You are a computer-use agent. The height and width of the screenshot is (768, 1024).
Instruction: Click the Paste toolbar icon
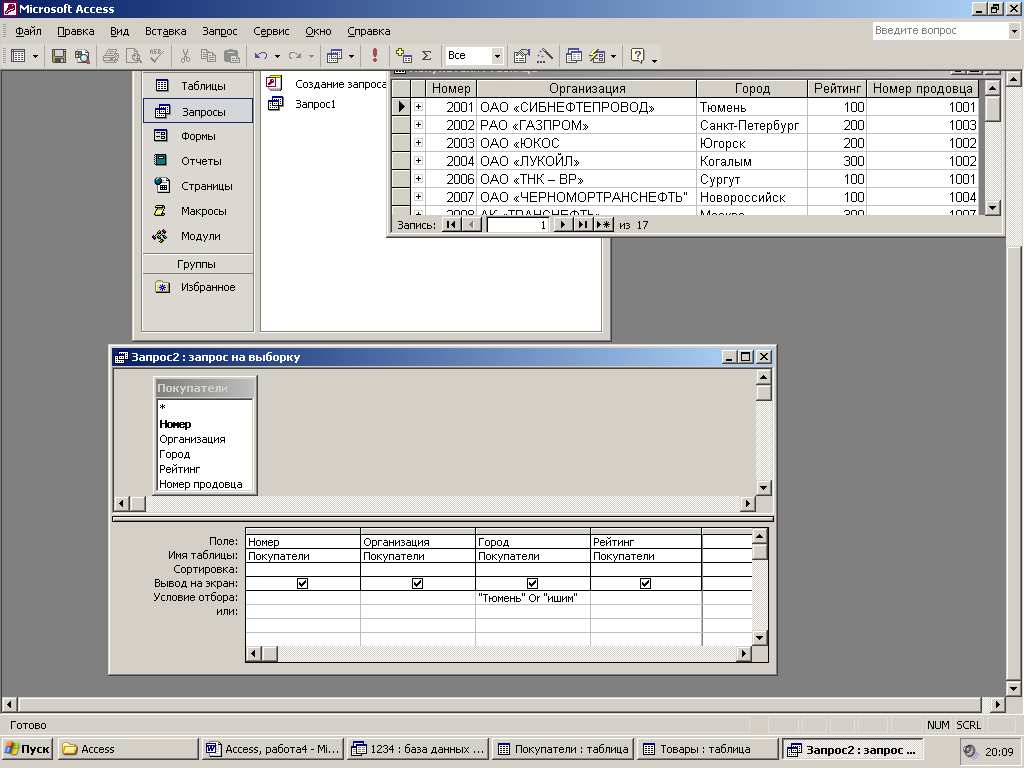point(231,56)
